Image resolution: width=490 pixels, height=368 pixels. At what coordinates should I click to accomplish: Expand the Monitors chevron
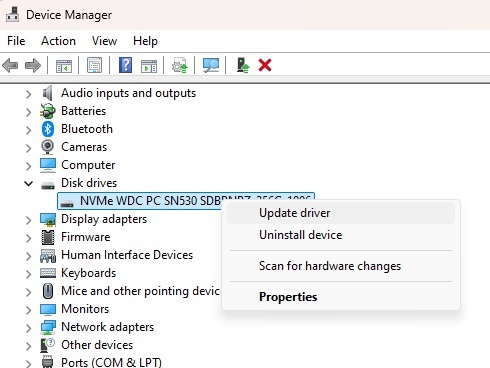click(x=28, y=310)
